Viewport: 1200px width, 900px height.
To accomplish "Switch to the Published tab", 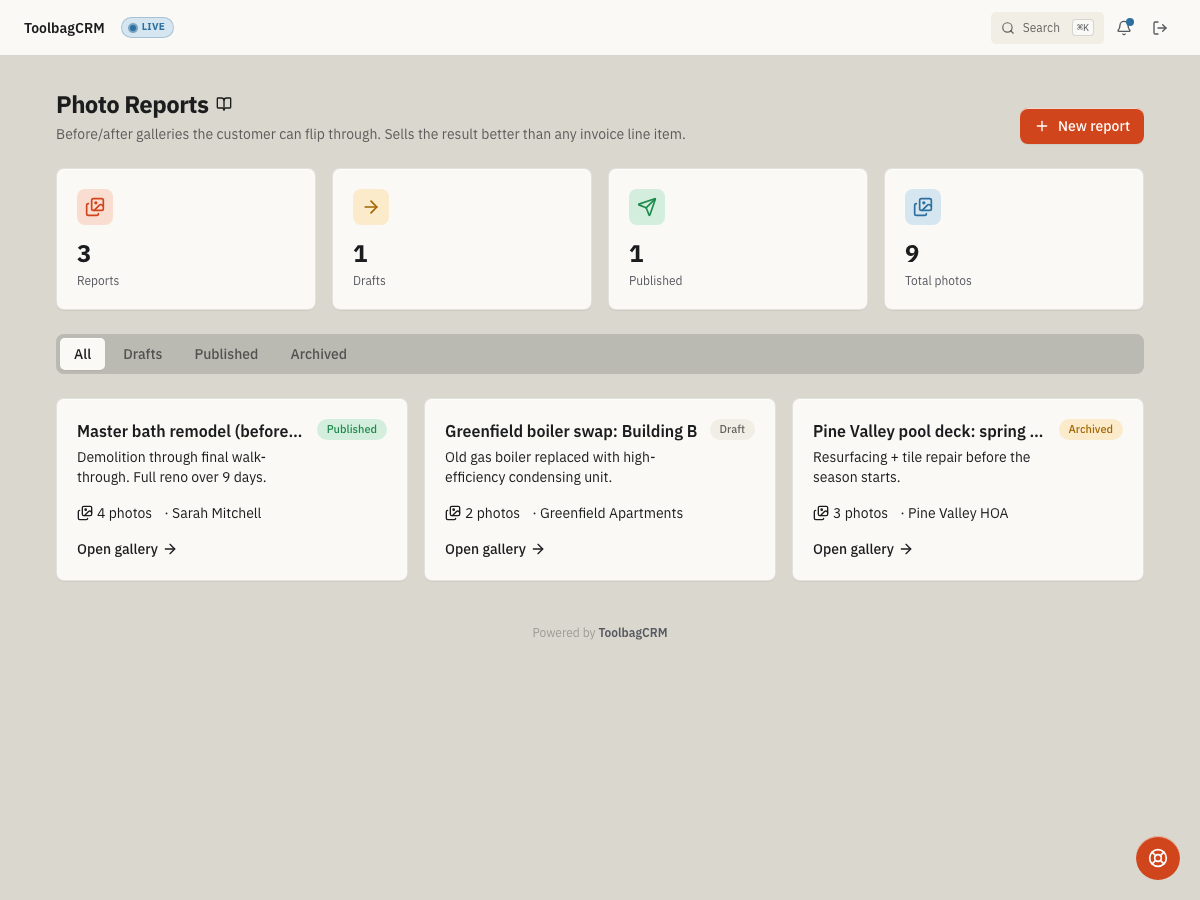I will click(x=226, y=354).
